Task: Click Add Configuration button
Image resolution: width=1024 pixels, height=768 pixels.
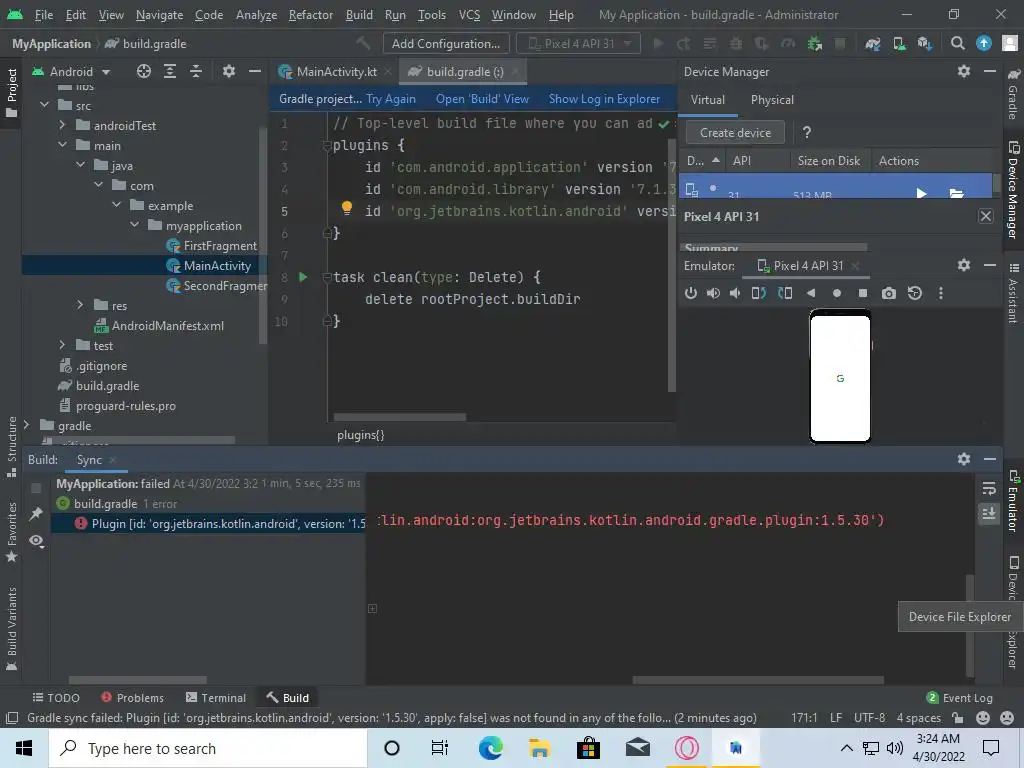Action: (445, 44)
